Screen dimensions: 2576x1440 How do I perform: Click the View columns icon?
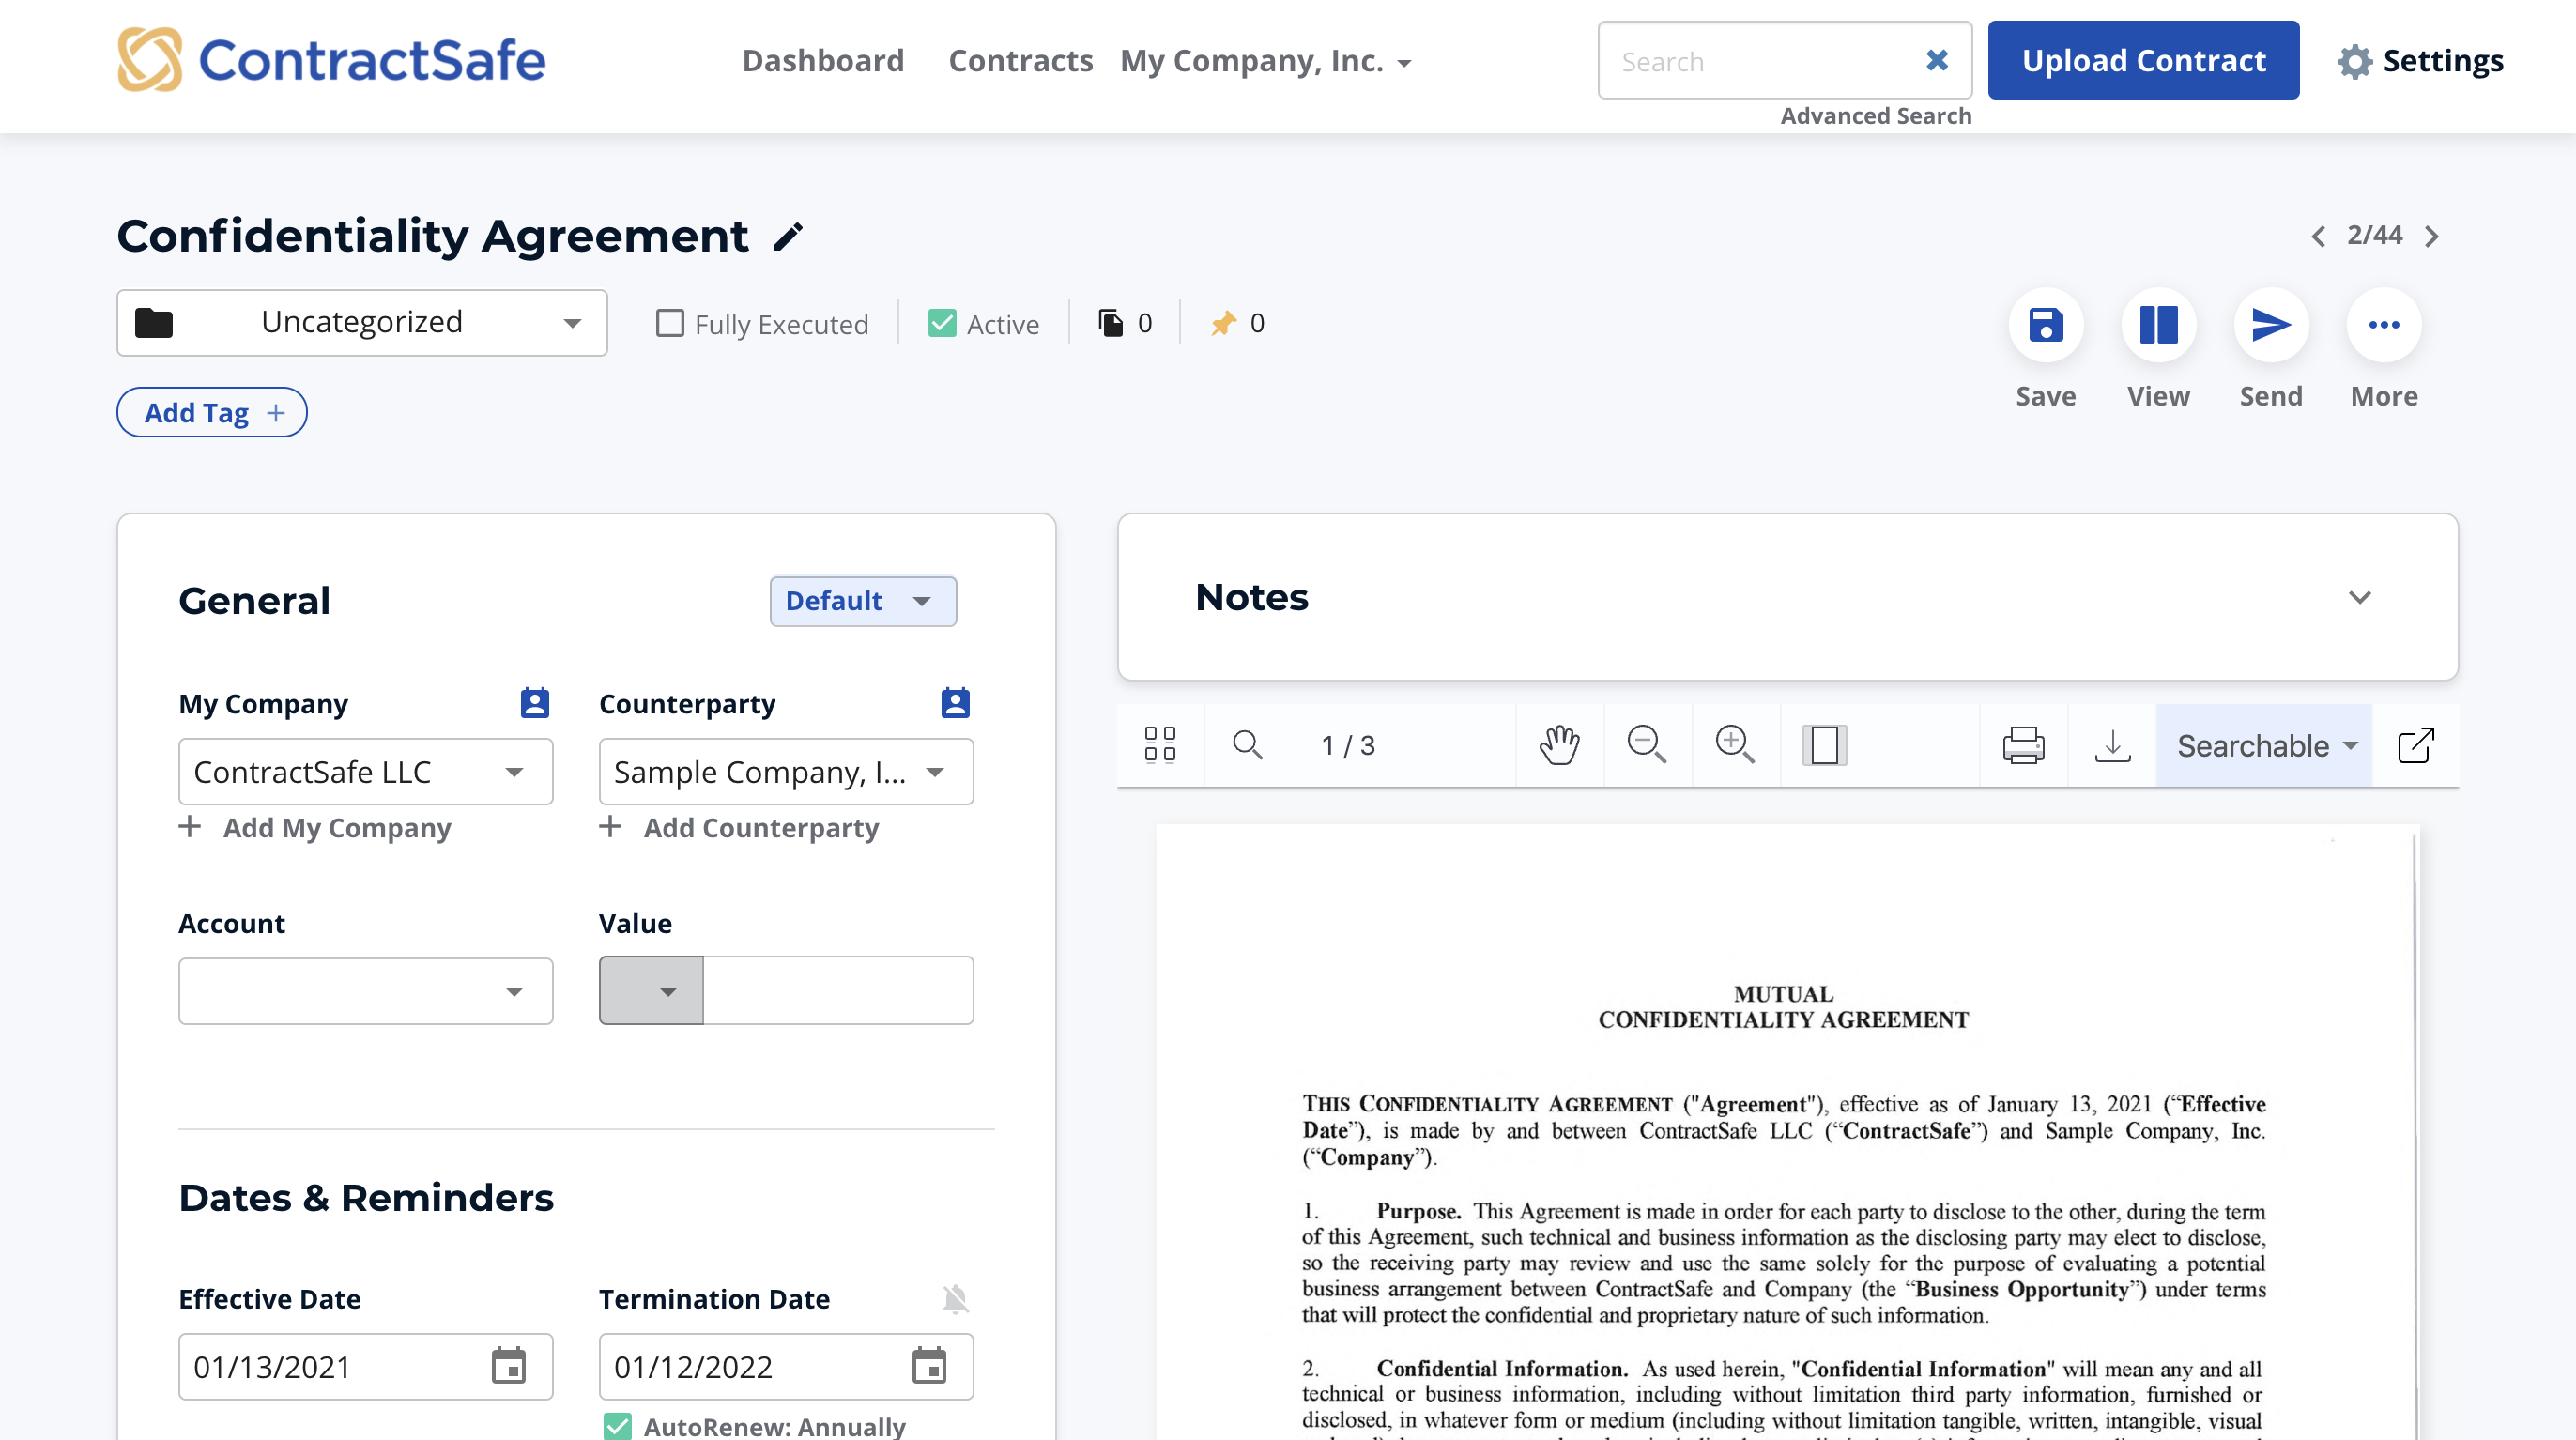(2158, 325)
